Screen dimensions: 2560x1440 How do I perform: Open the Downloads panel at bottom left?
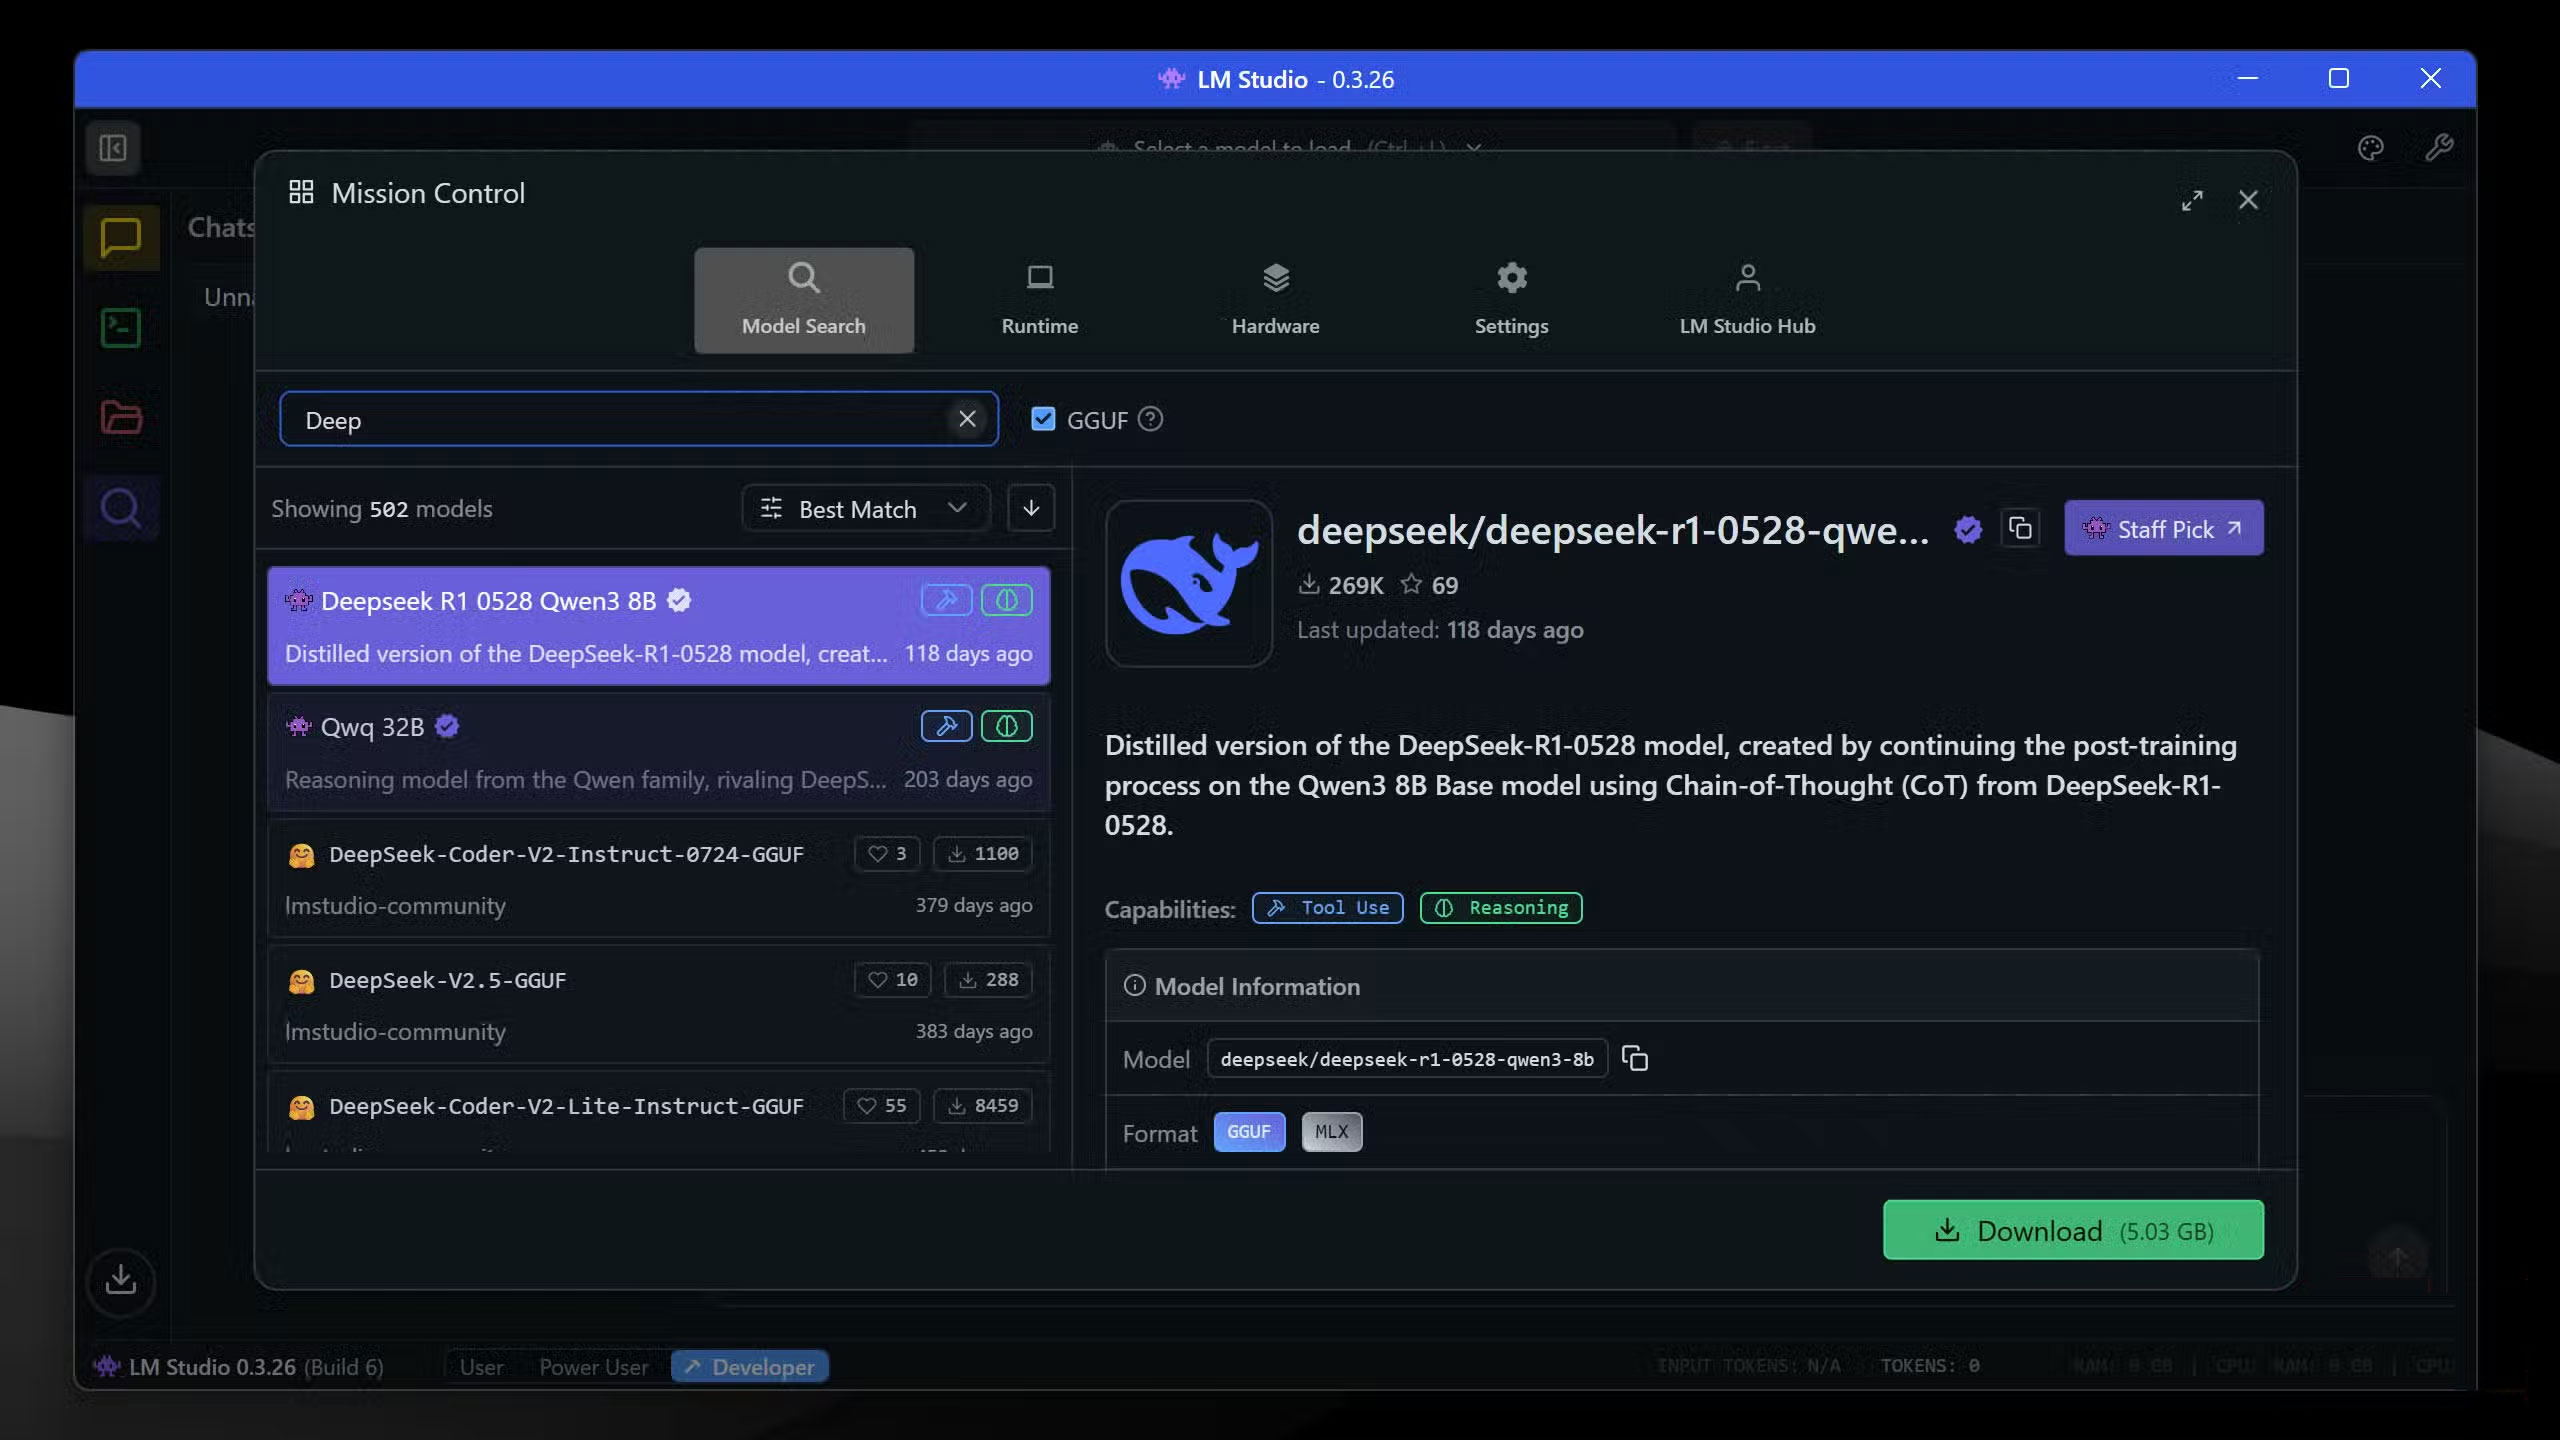120,1283
